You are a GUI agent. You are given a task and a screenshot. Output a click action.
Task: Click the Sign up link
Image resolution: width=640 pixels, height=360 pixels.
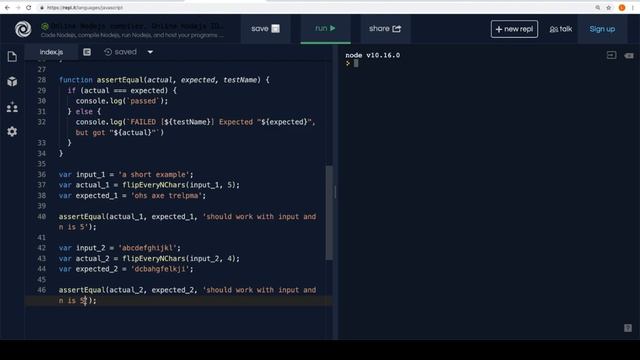click(602, 29)
